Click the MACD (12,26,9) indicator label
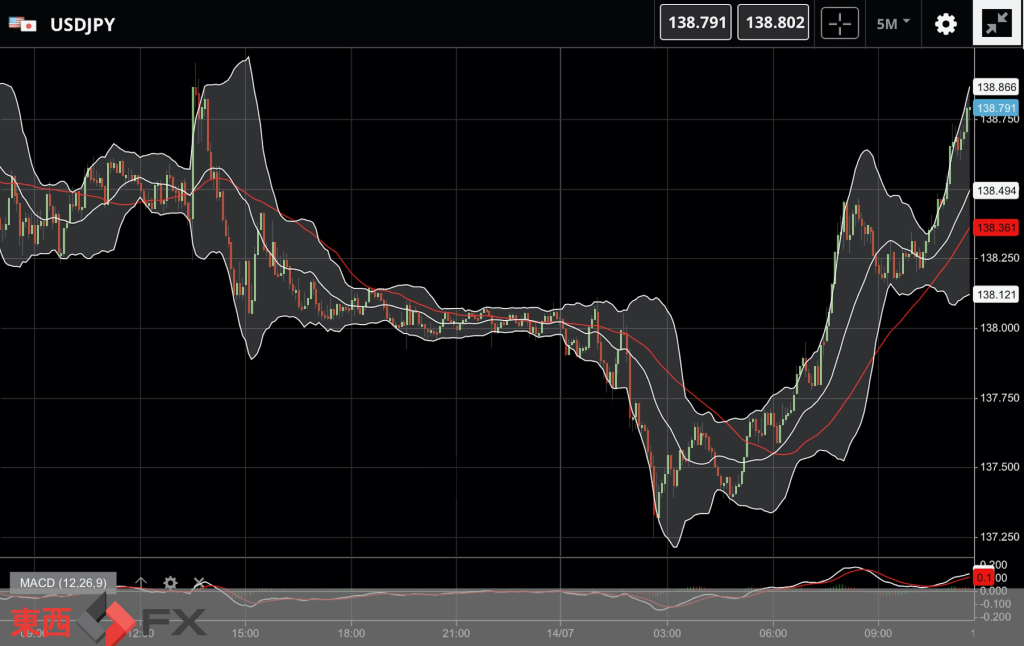Image resolution: width=1024 pixels, height=646 pixels. (x=63, y=583)
